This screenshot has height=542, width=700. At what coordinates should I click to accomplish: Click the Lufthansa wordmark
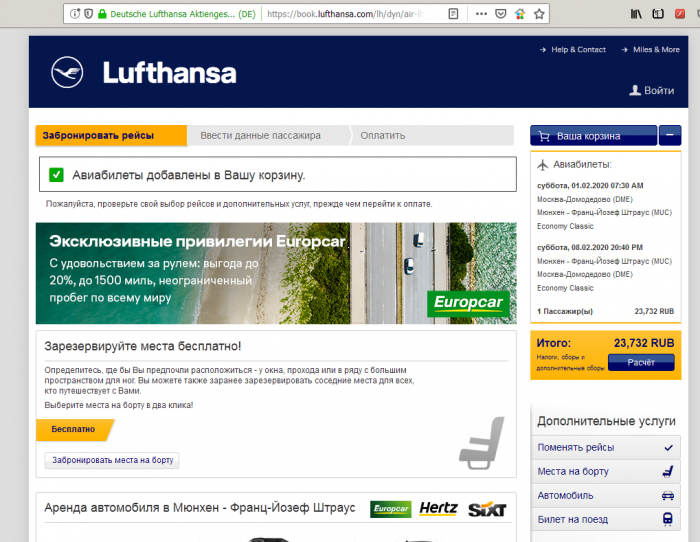click(x=170, y=73)
